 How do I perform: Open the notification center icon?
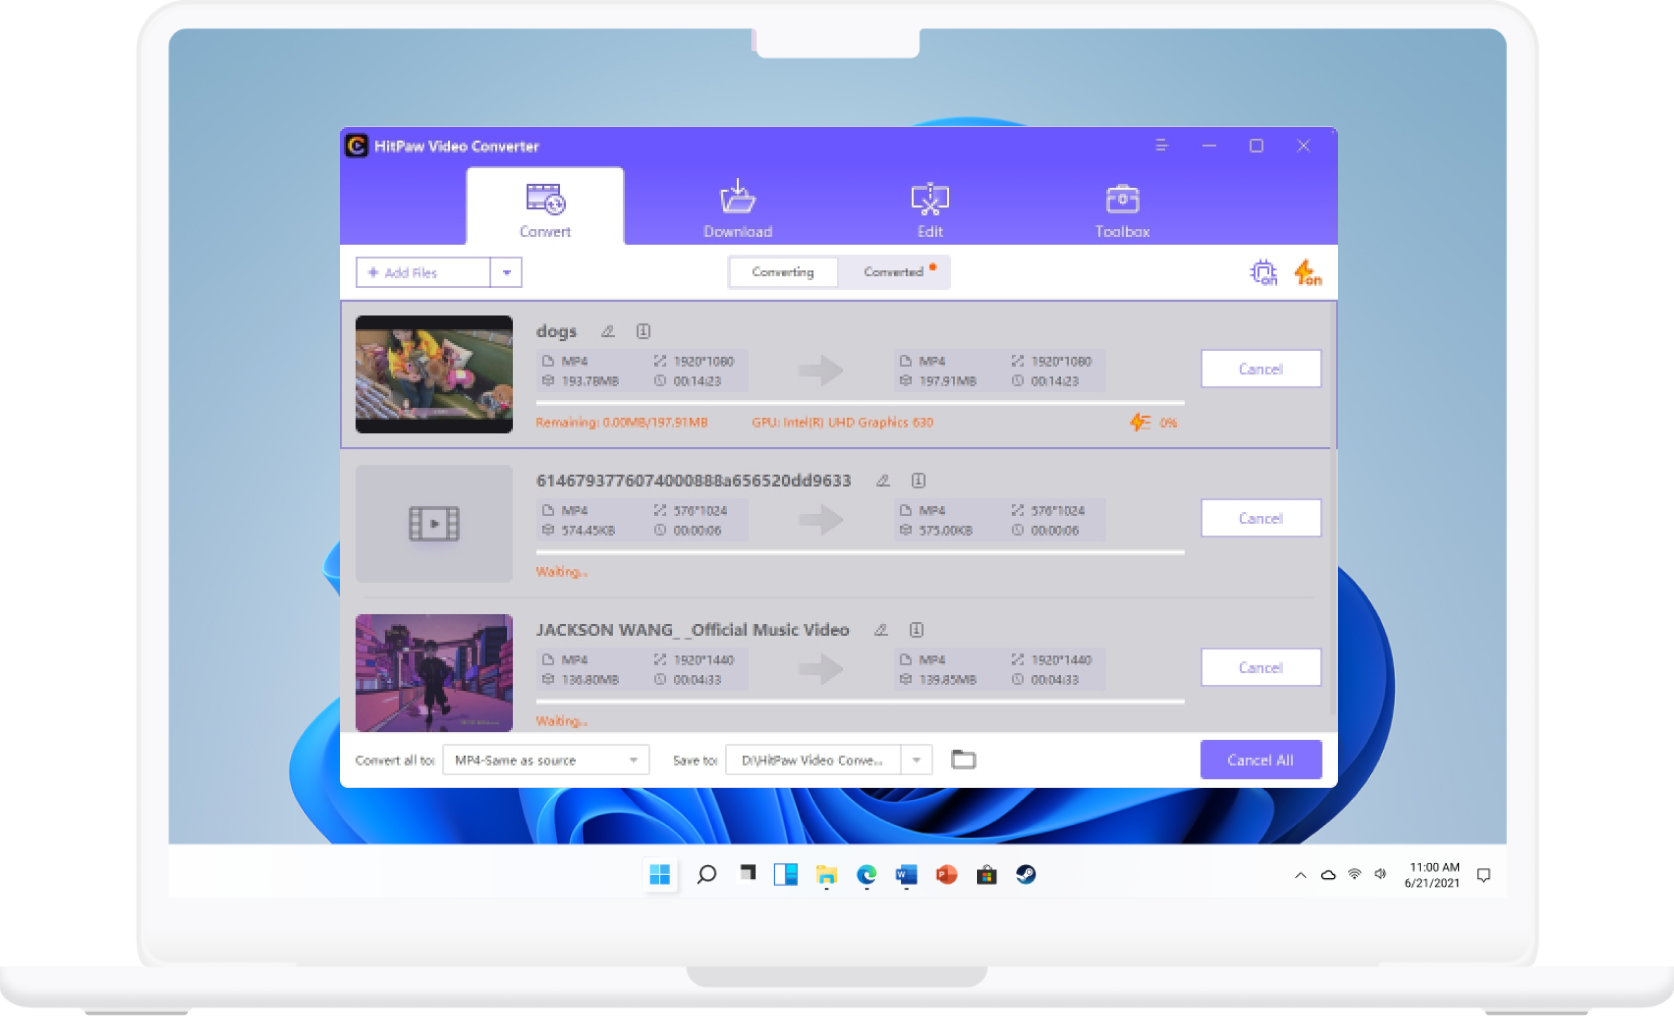pos(1484,875)
